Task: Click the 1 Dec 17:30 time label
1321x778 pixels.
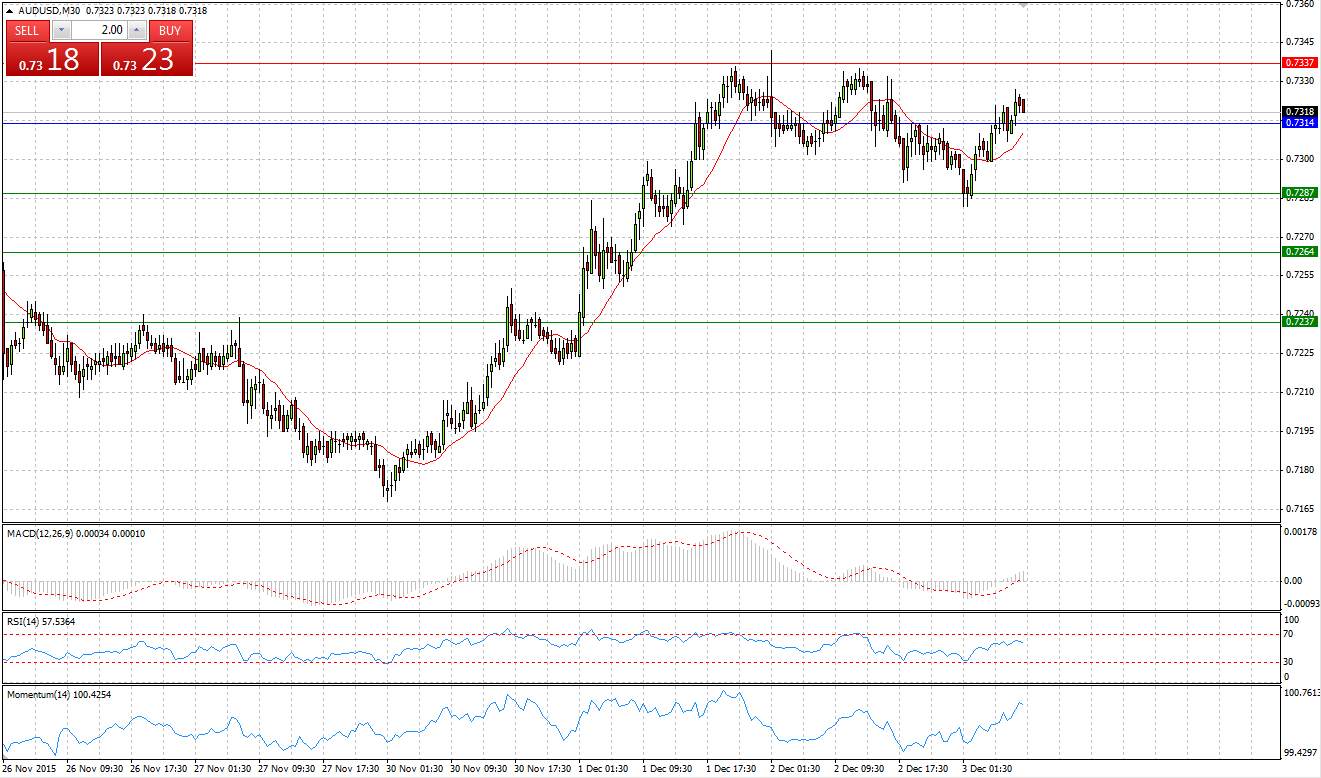Action: pyautogui.click(x=731, y=770)
